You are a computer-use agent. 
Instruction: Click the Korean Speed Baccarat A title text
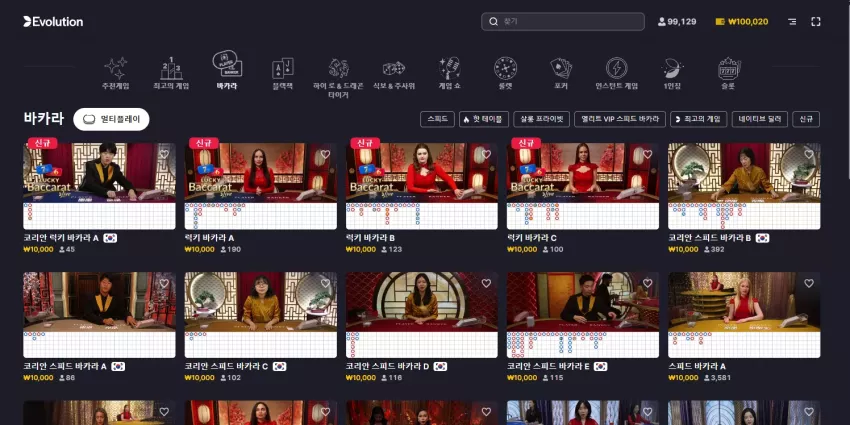point(65,366)
